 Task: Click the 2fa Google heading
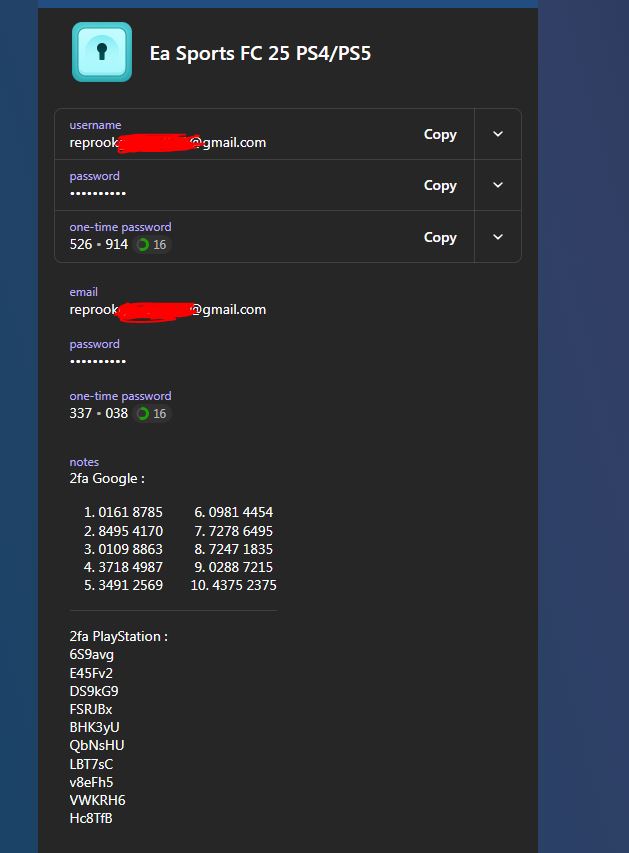coord(107,479)
